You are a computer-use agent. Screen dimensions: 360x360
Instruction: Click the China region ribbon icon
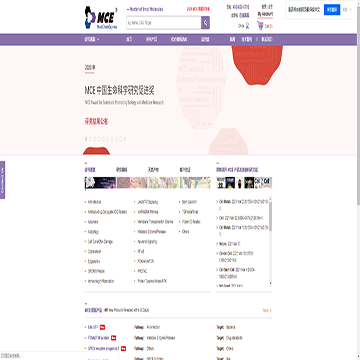point(248,26)
